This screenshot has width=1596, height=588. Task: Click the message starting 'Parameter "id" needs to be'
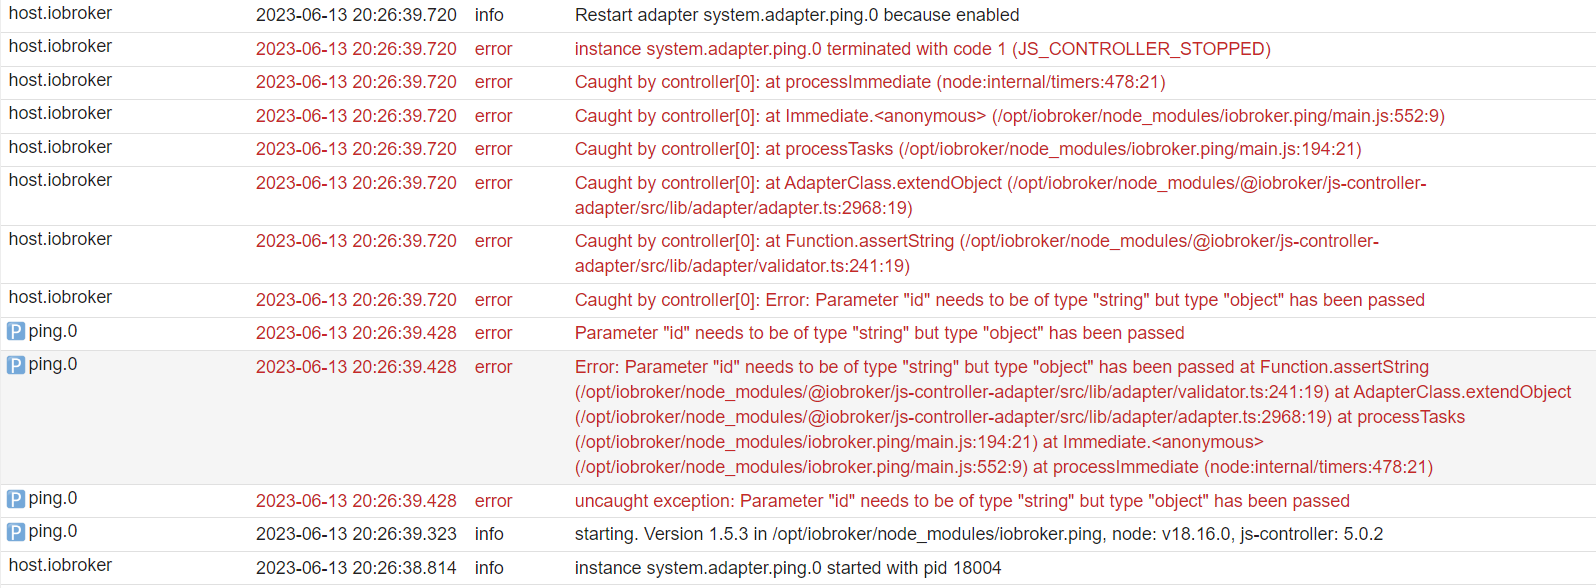coord(880,333)
